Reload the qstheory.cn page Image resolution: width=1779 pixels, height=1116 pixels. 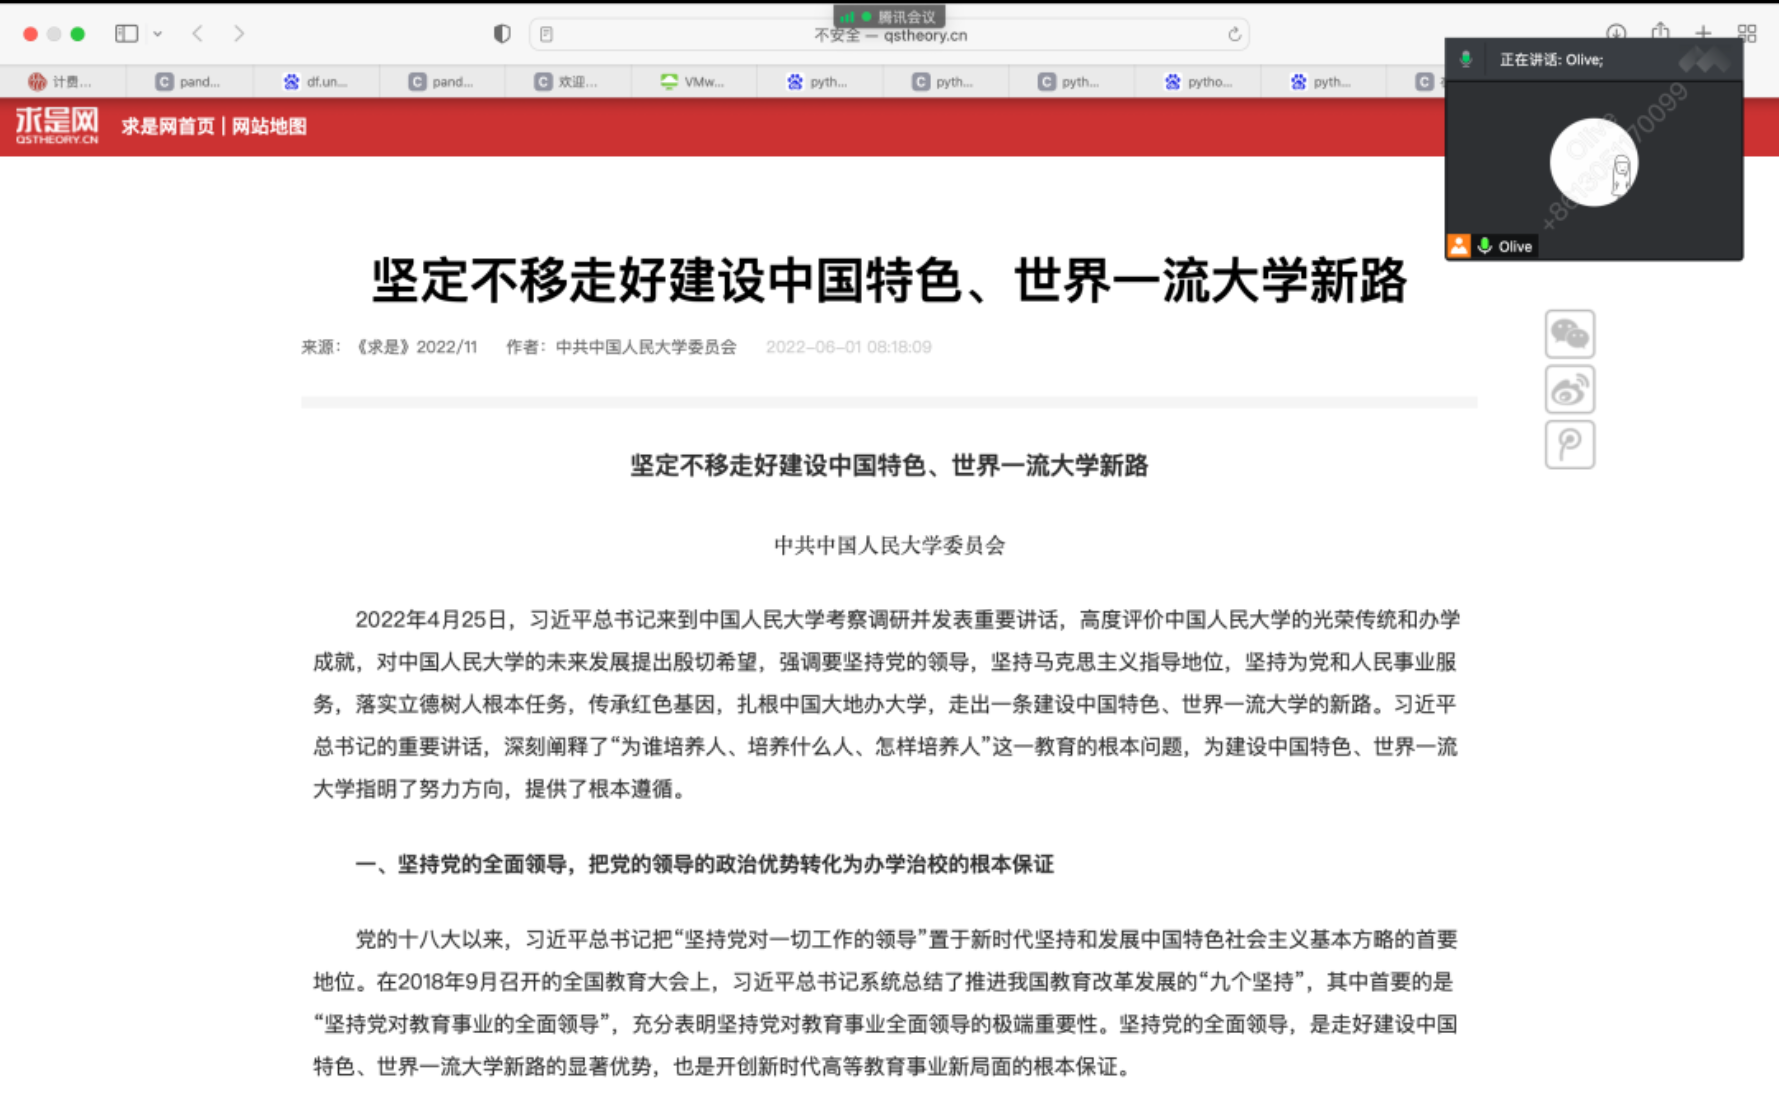(x=1234, y=35)
